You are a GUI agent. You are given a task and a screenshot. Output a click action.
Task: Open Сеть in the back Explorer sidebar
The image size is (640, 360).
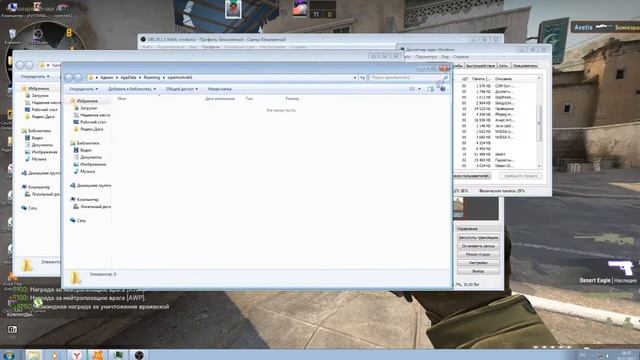pyautogui.click(x=33, y=208)
